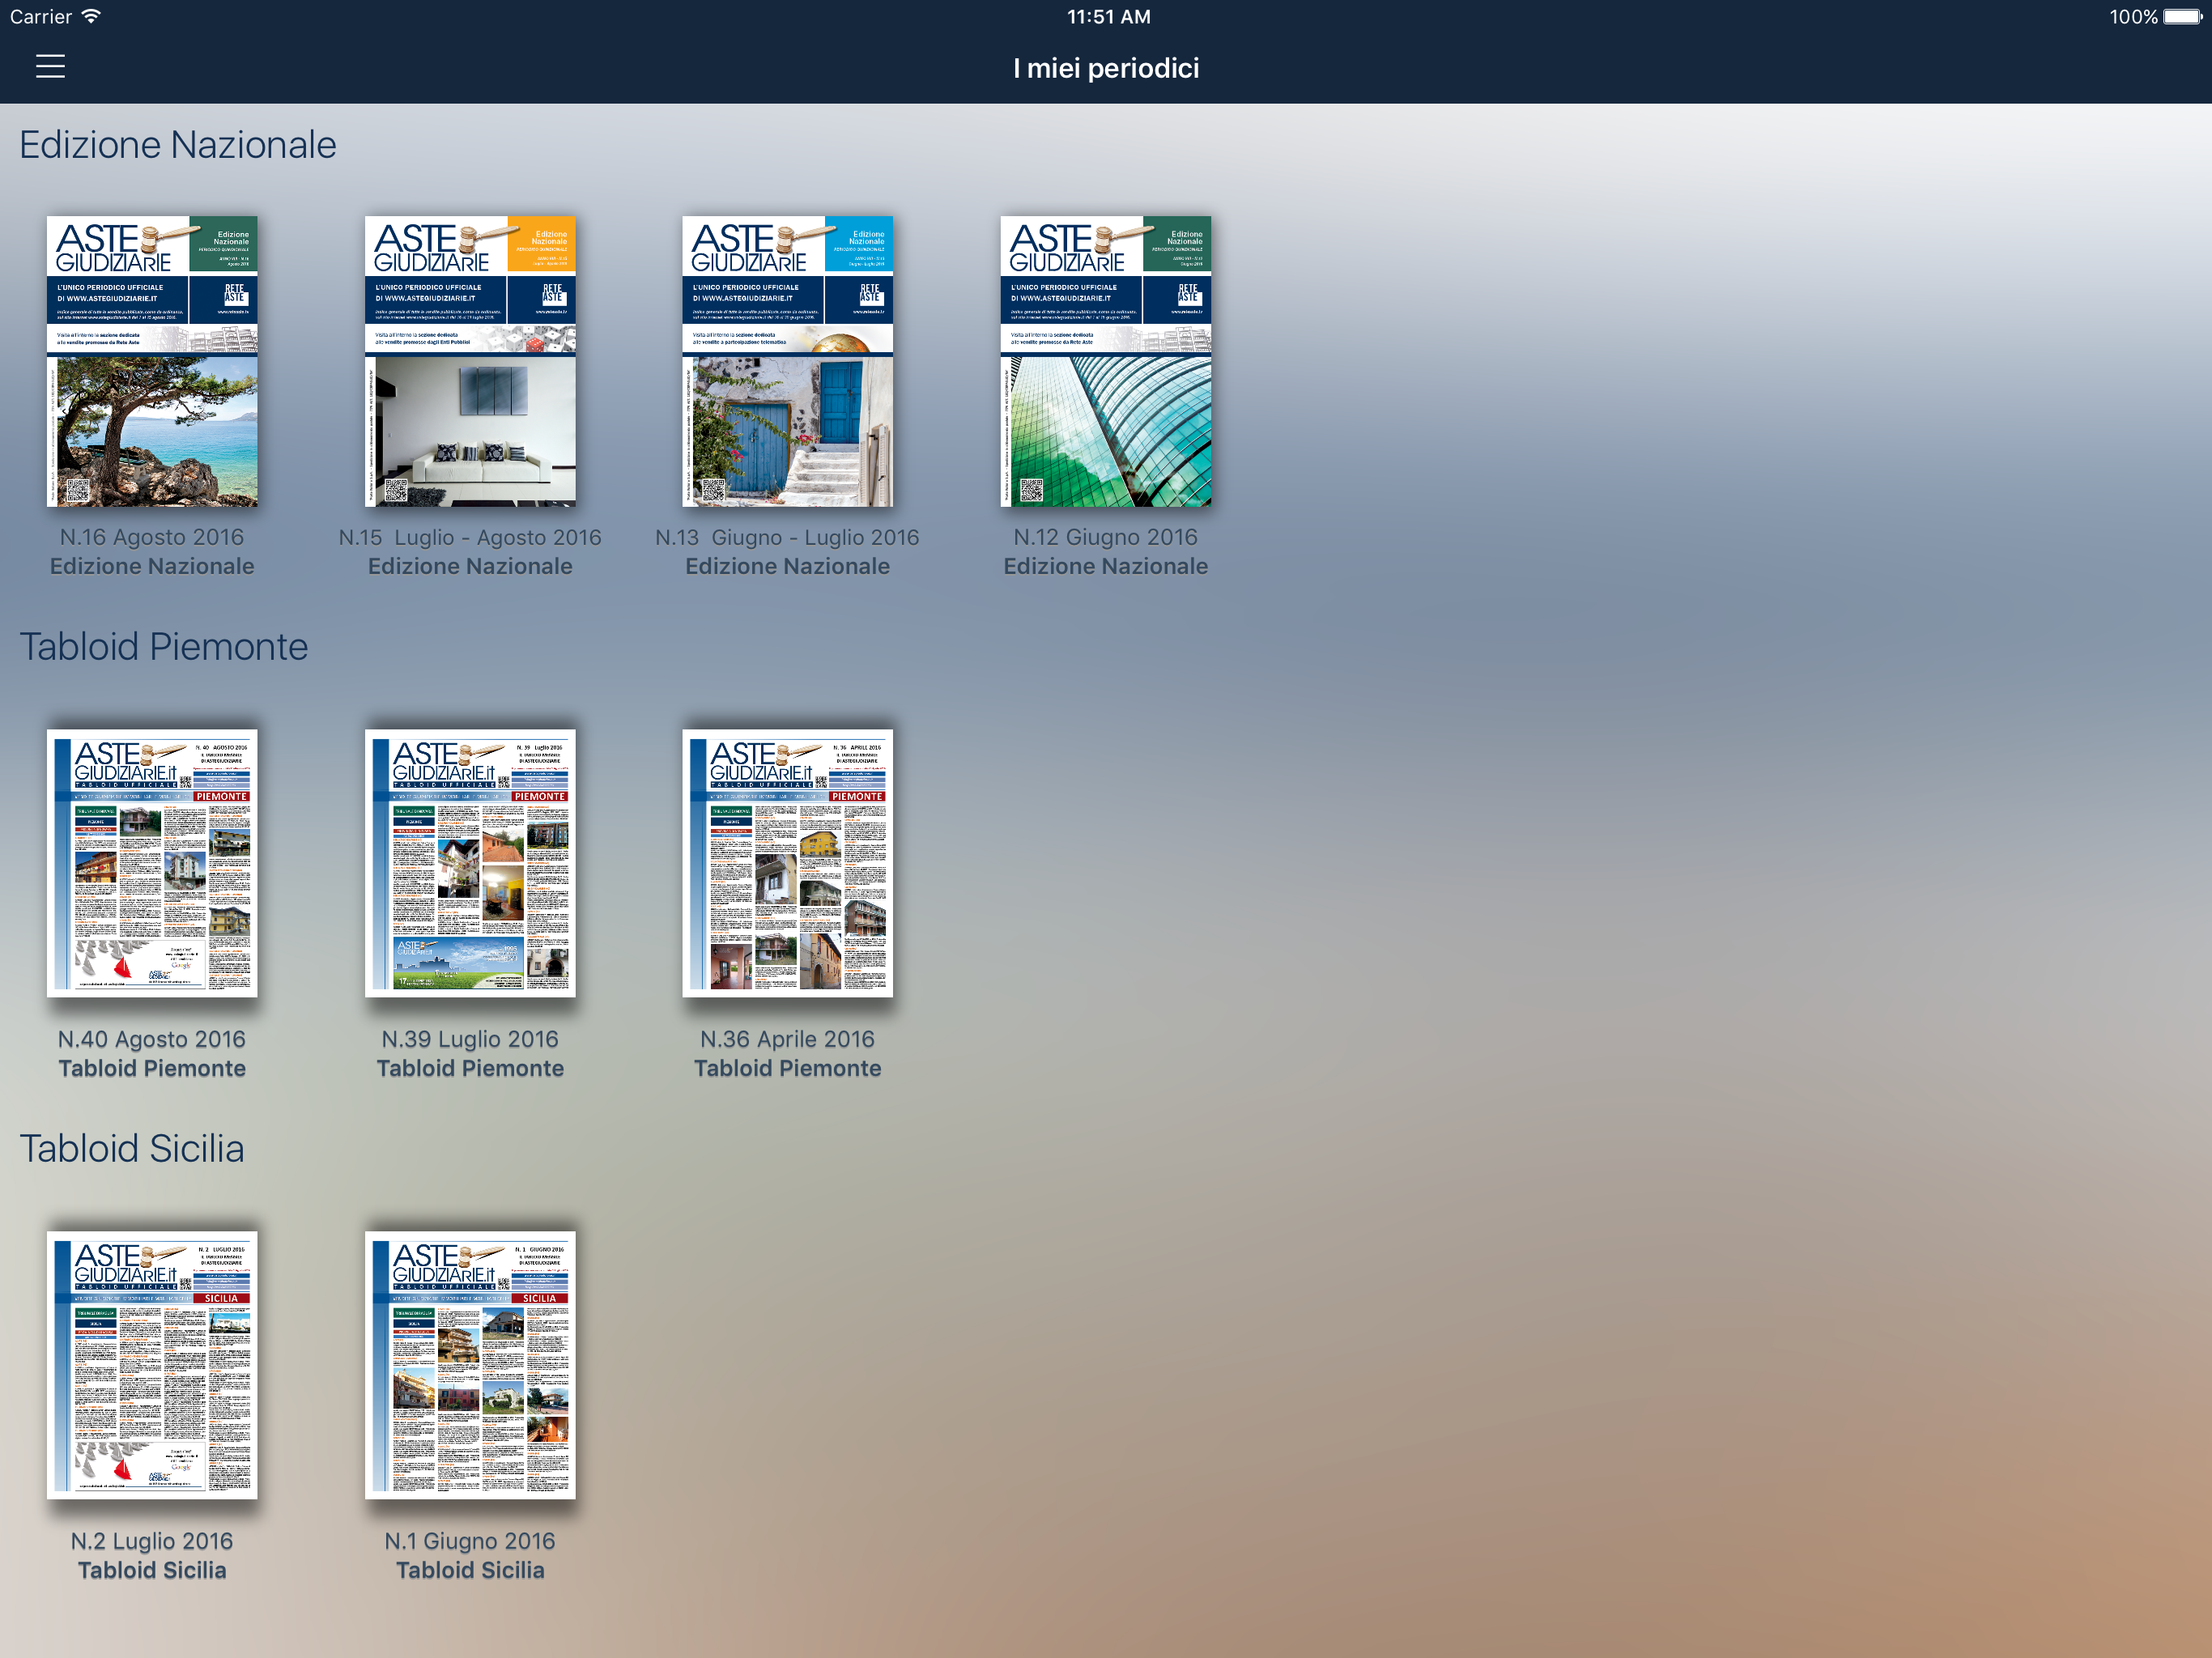Tap the Tabloid Piemonte section heading
Image resolution: width=2212 pixels, height=1658 pixels.
164,647
